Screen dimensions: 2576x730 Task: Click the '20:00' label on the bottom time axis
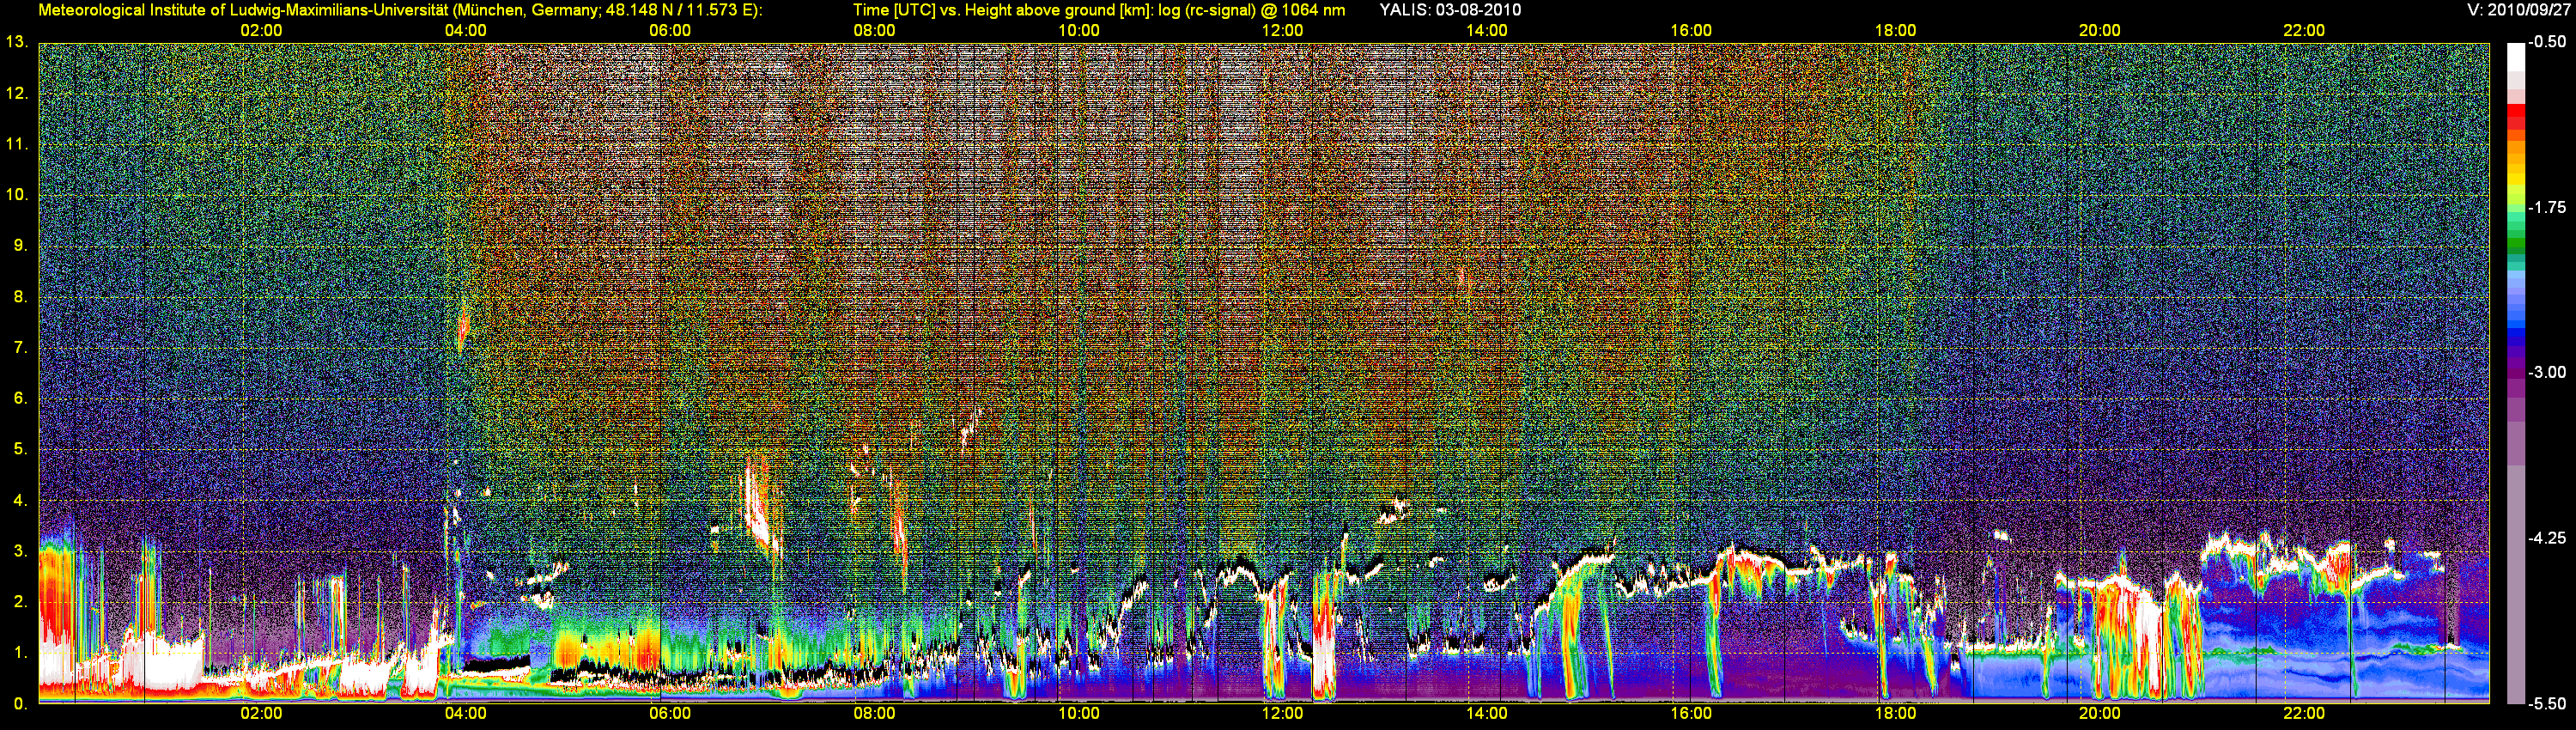click(2100, 714)
